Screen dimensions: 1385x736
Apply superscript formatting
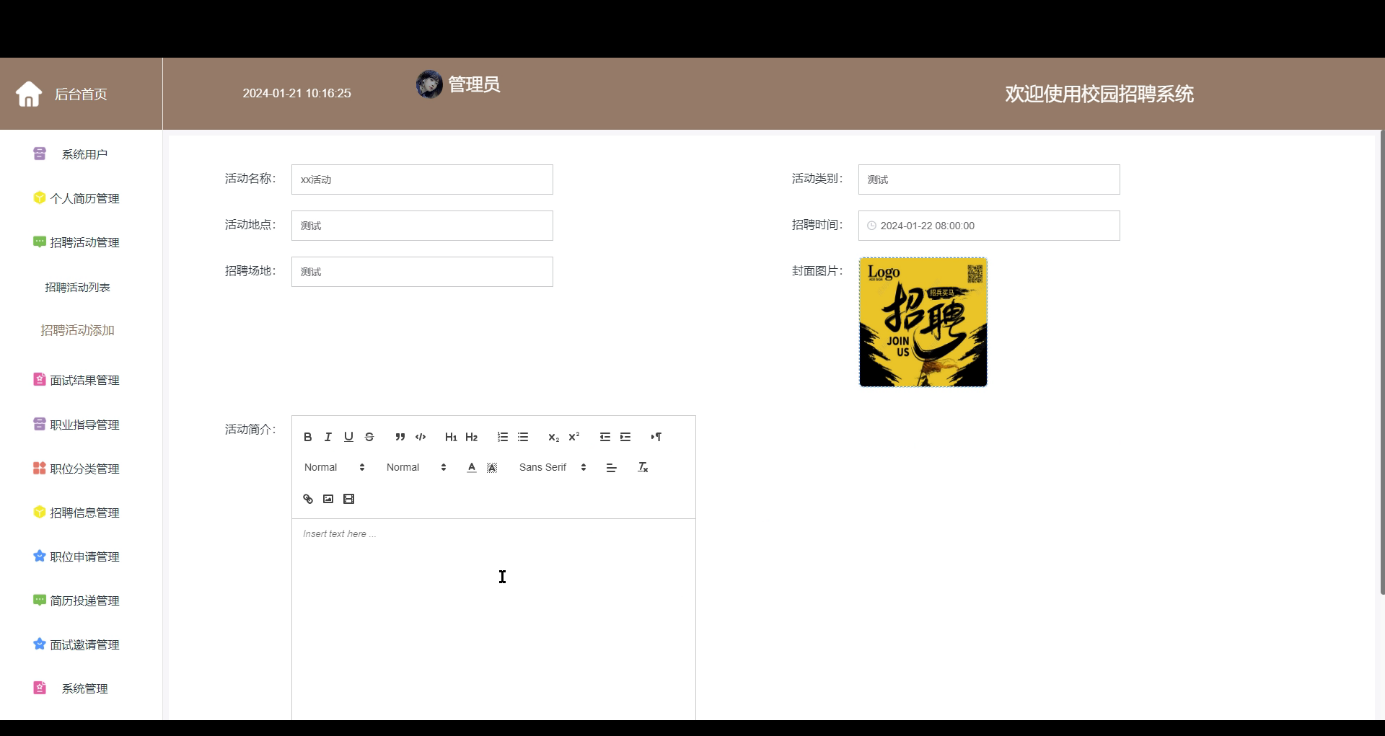pyautogui.click(x=574, y=437)
